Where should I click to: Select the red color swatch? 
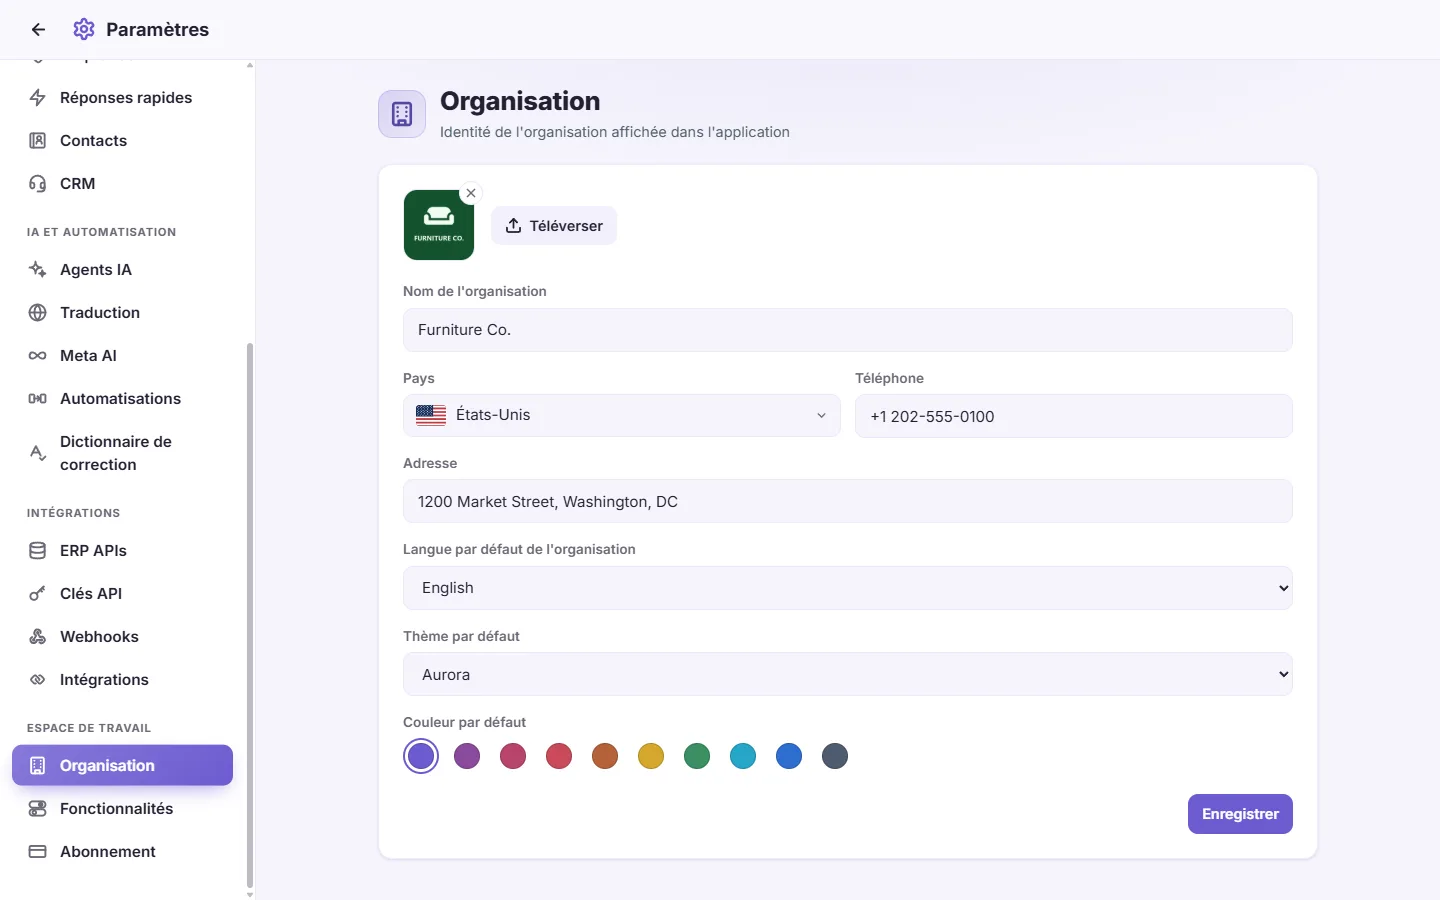pyautogui.click(x=559, y=756)
